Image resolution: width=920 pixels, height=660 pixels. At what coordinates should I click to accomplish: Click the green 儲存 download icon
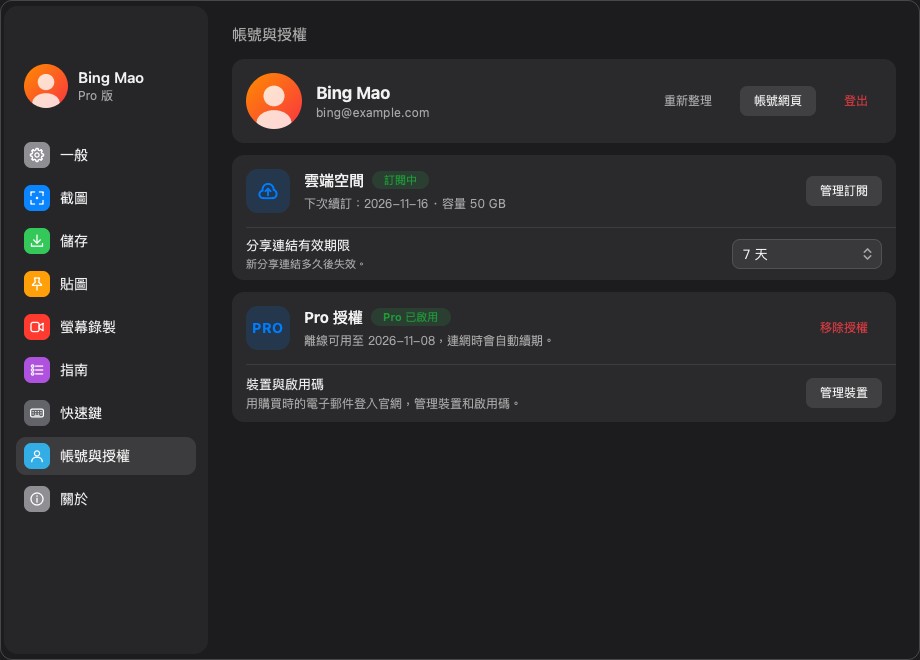pos(37,241)
